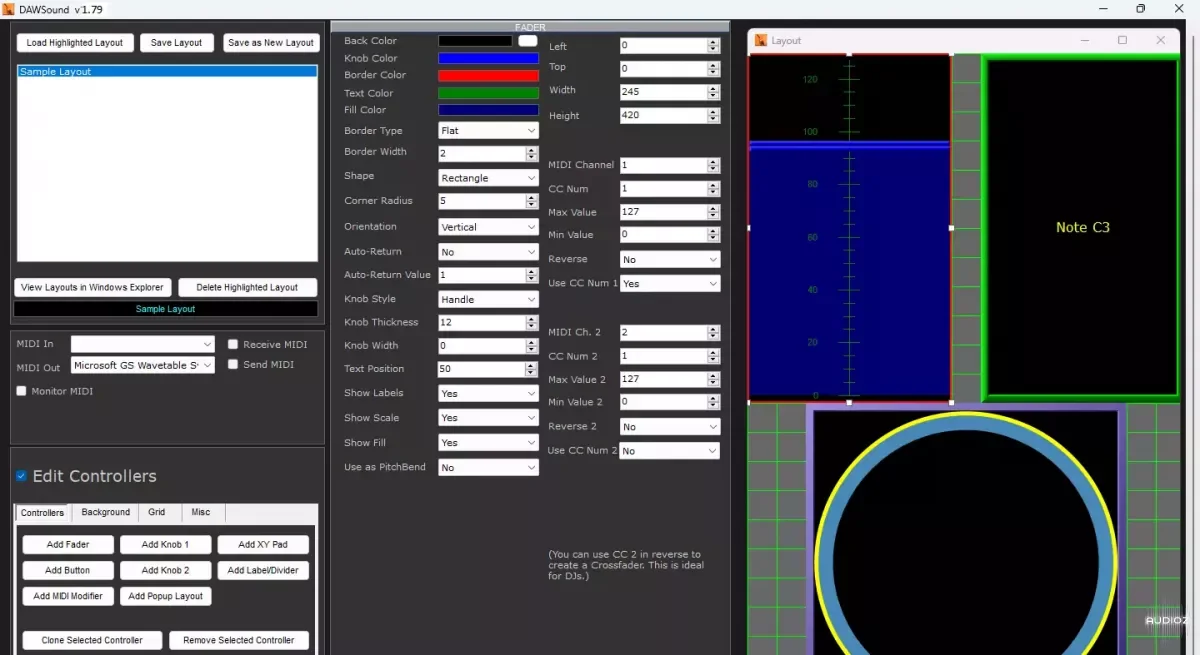The image size is (1200, 655).
Task: Open the Show Scale dropdown
Action: coord(488,418)
